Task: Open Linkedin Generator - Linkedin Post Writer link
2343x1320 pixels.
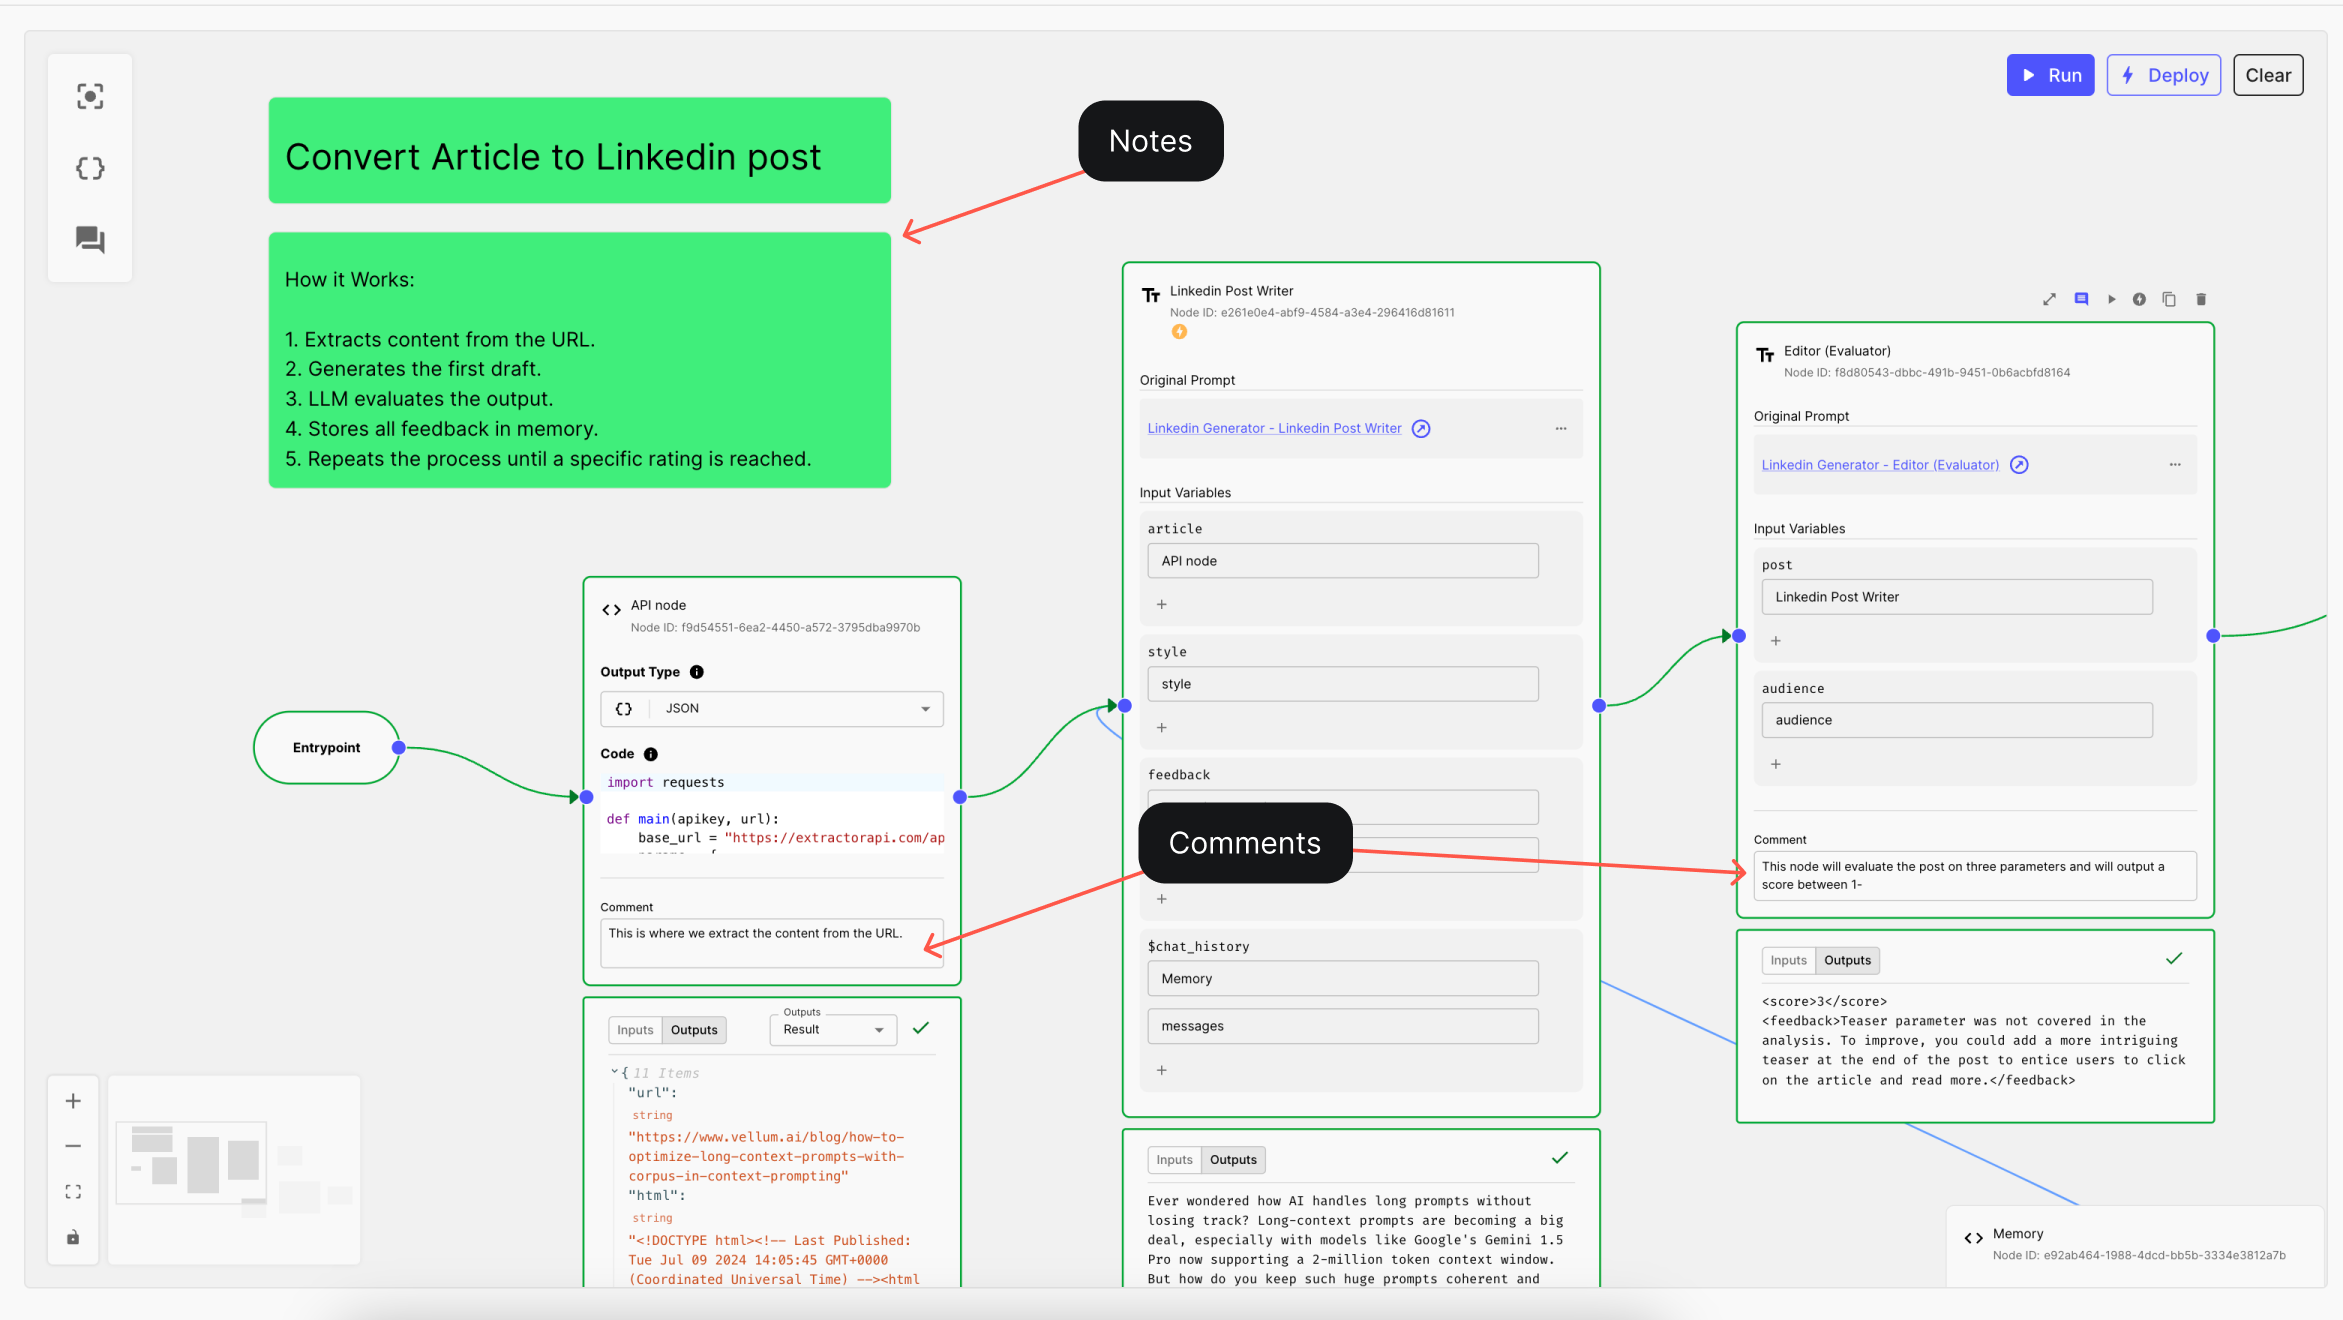Action: click(x=1274, y=428)
